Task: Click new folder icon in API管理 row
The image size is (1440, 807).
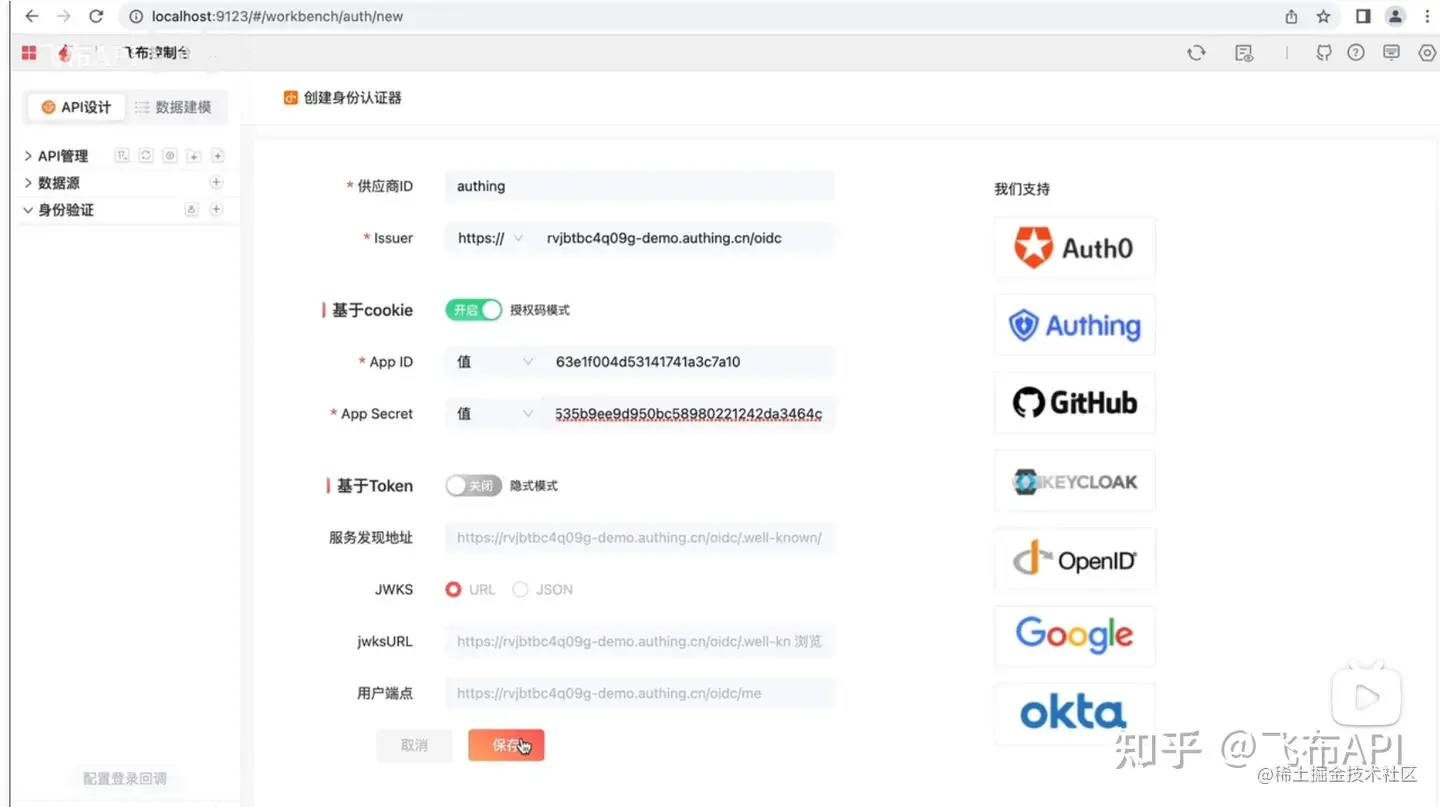Action: tap(194, 155)
